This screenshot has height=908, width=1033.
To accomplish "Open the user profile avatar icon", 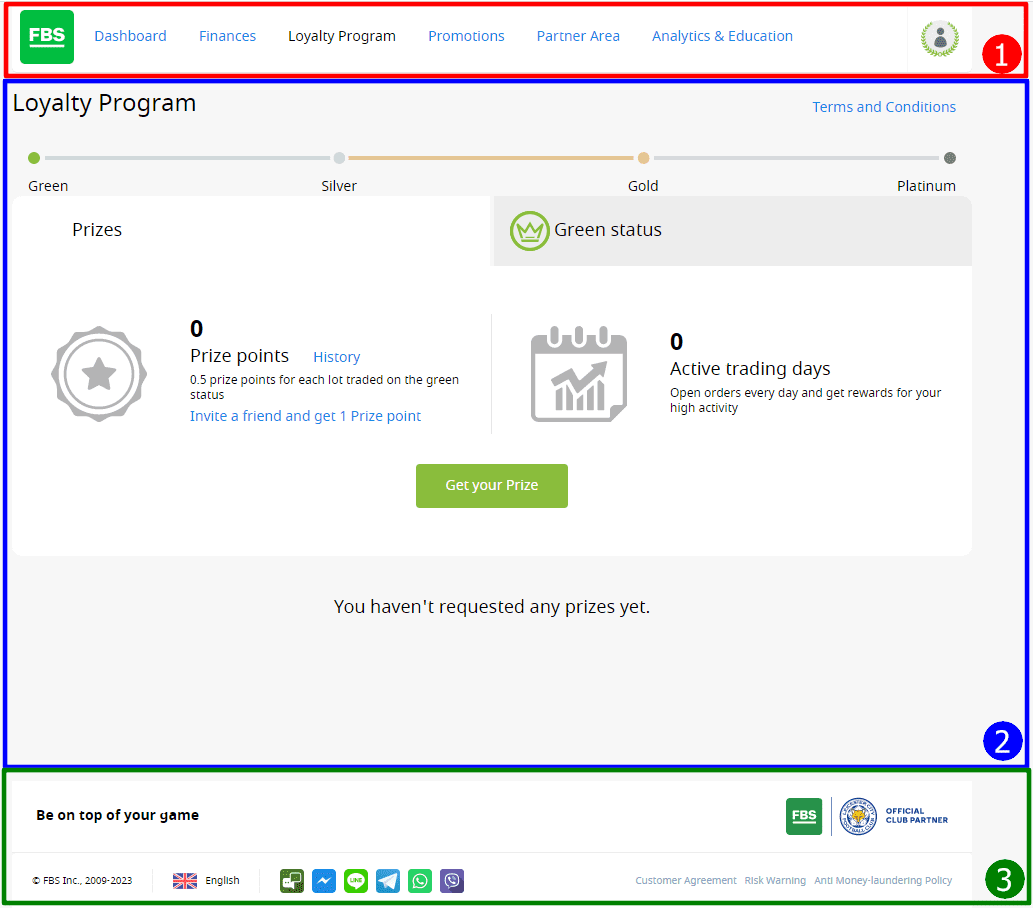I will point(939,38).
